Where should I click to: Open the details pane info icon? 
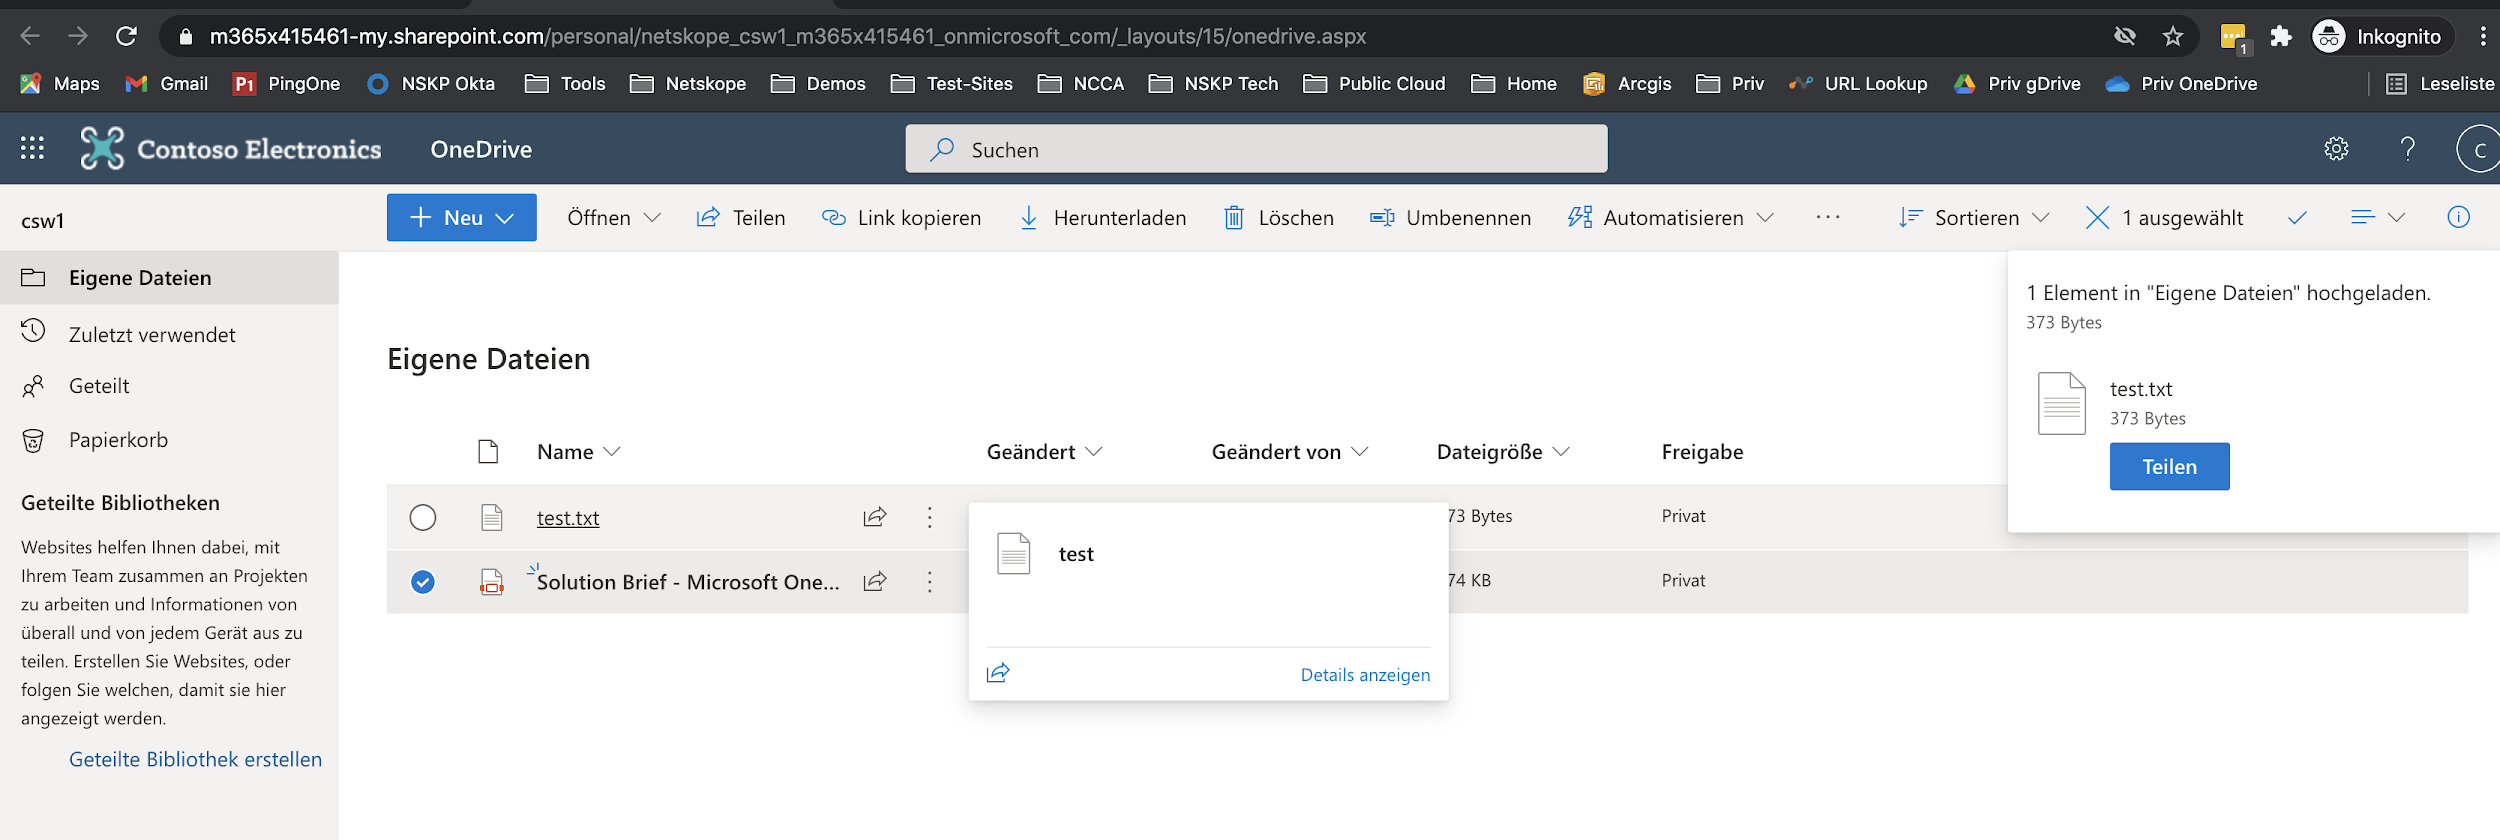(2458, 217)
